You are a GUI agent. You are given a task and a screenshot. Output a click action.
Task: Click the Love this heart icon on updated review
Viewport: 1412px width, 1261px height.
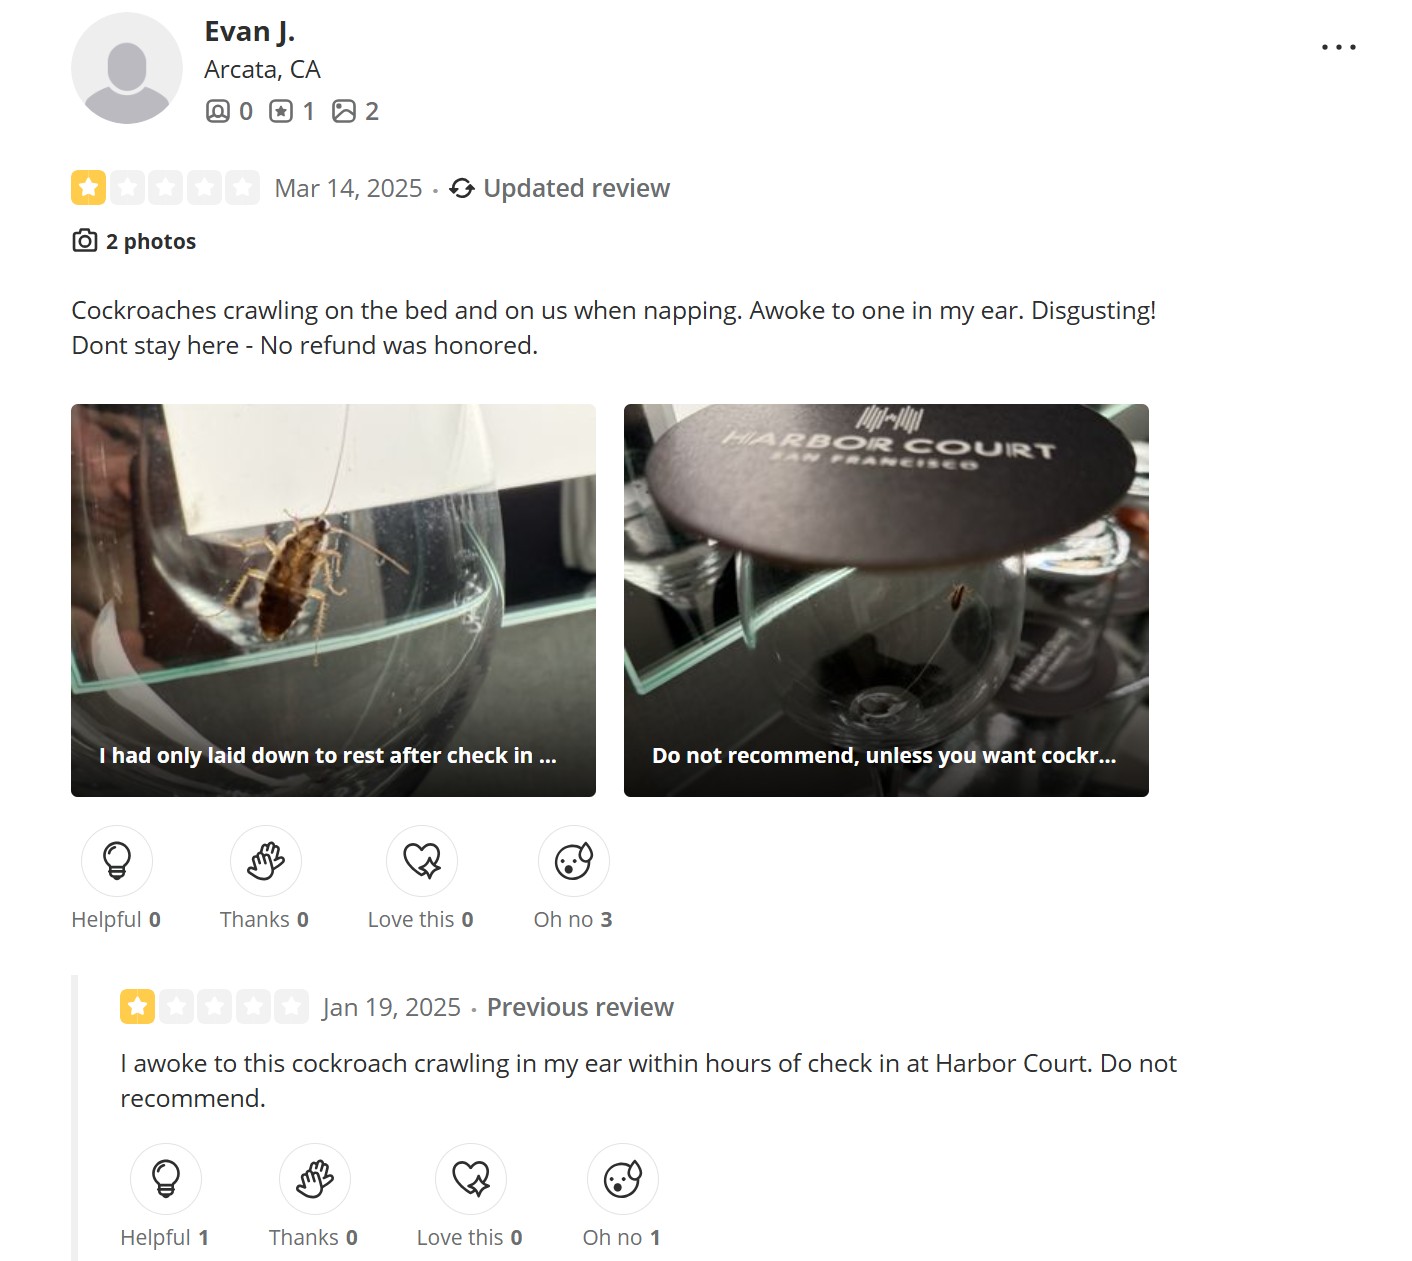pyautogui.click(x=422, y=861)
